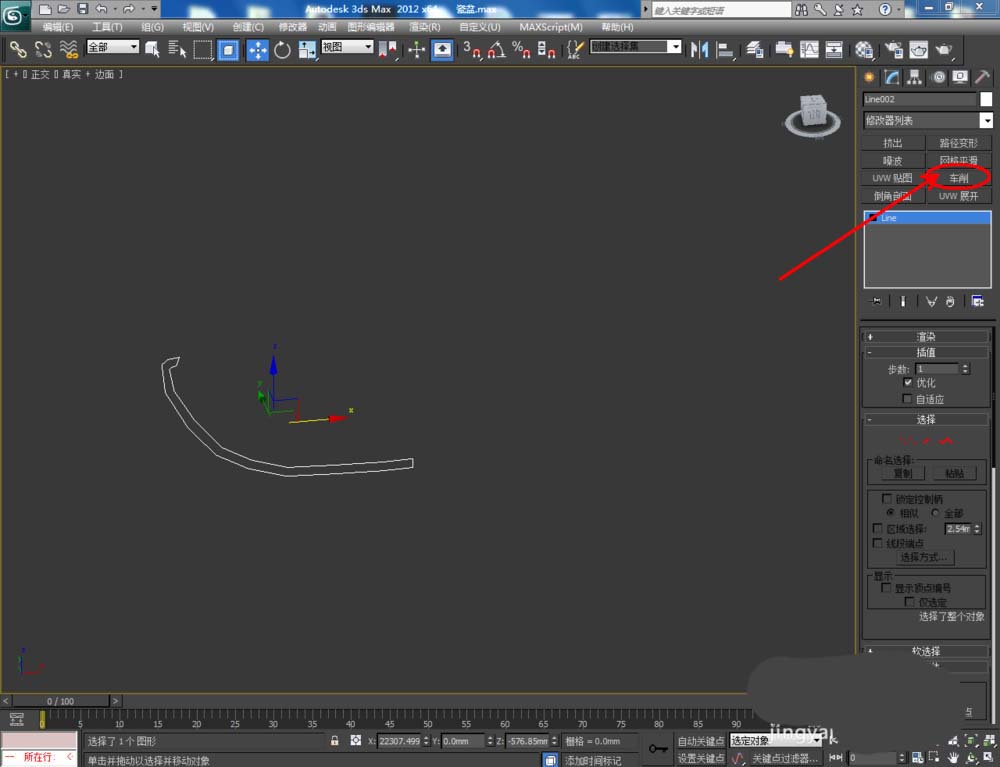Screen dimensions: 1000x767
Task: Click Configure Modifier Sets icon
Action: (x=977, y=302)
